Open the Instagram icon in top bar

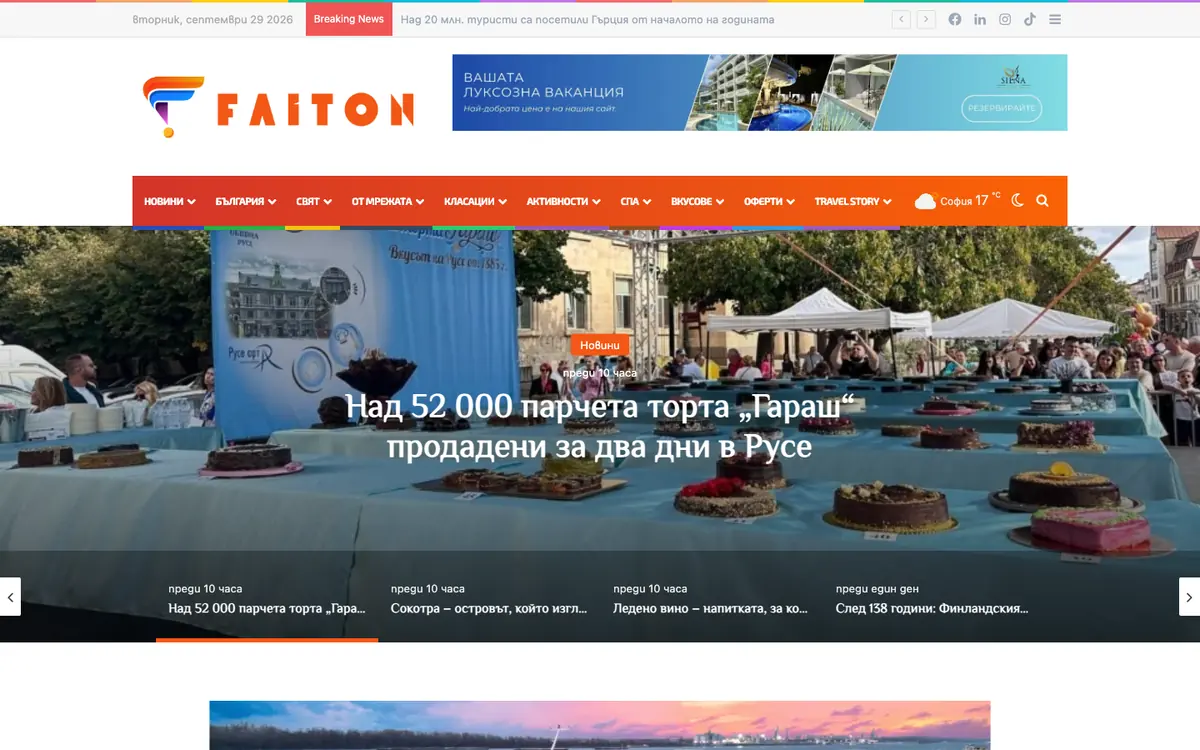pos(1005,19)
